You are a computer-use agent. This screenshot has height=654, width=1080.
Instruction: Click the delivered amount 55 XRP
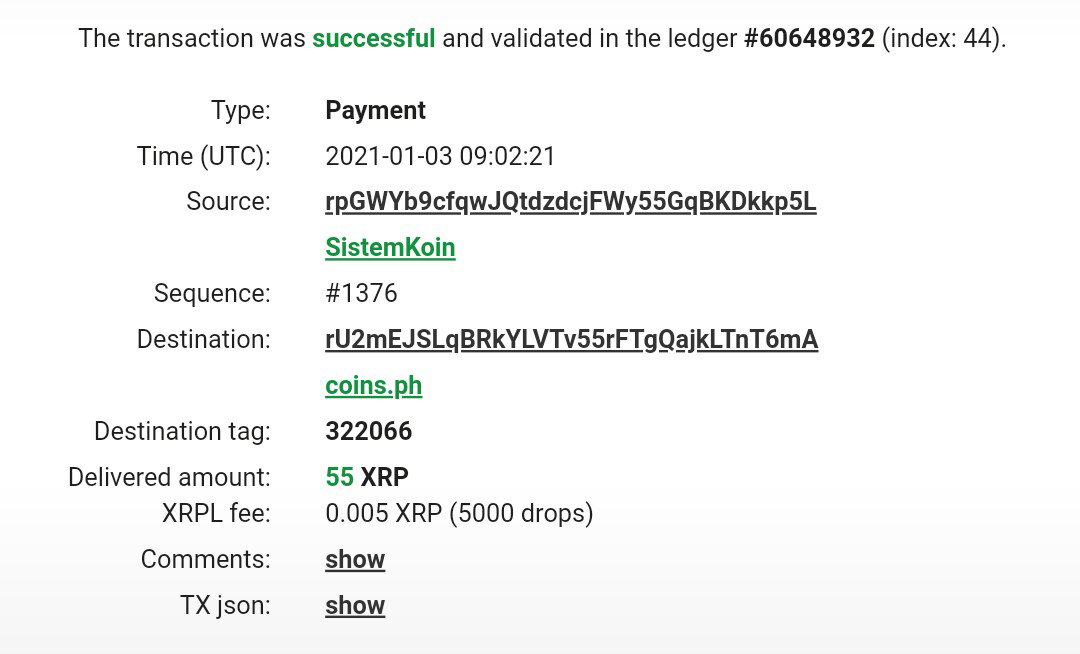[x=367, y=476]
